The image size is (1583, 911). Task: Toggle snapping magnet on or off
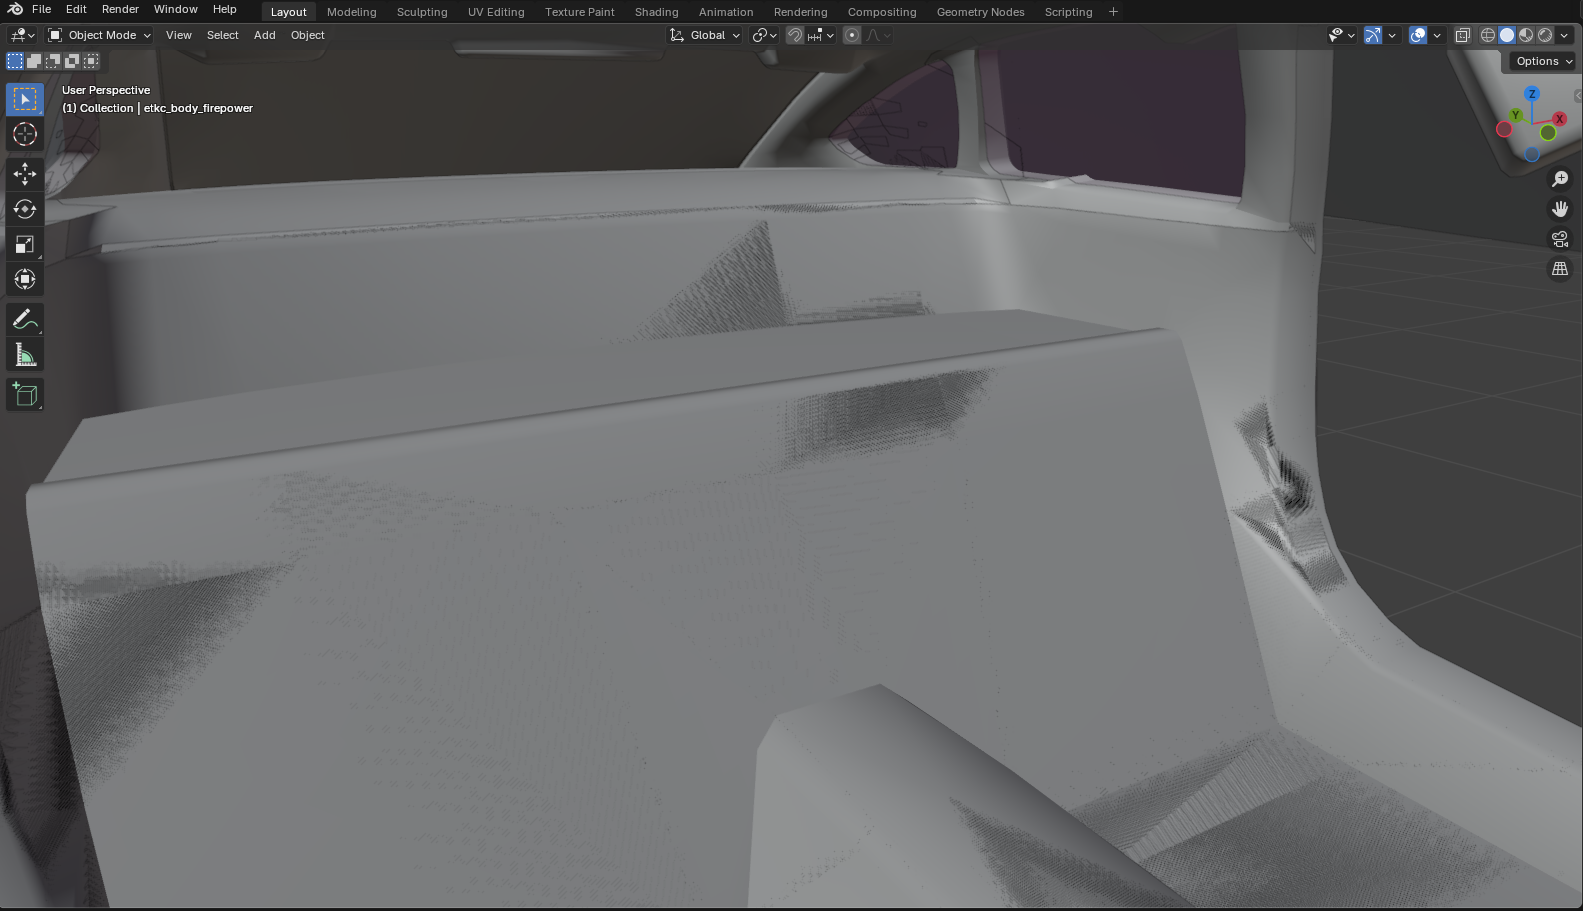(795, 35)
